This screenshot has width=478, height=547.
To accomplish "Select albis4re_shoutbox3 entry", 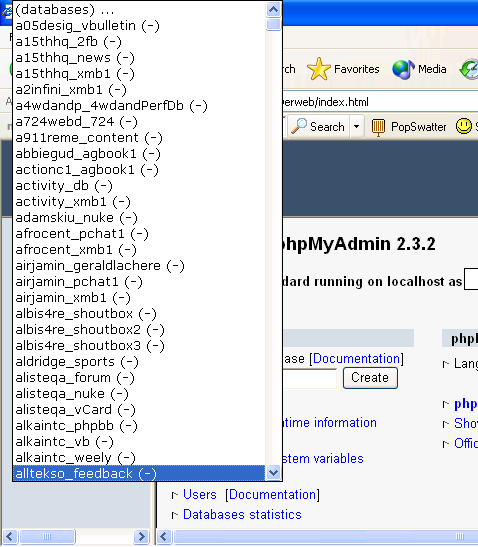I will click(139, 346).
